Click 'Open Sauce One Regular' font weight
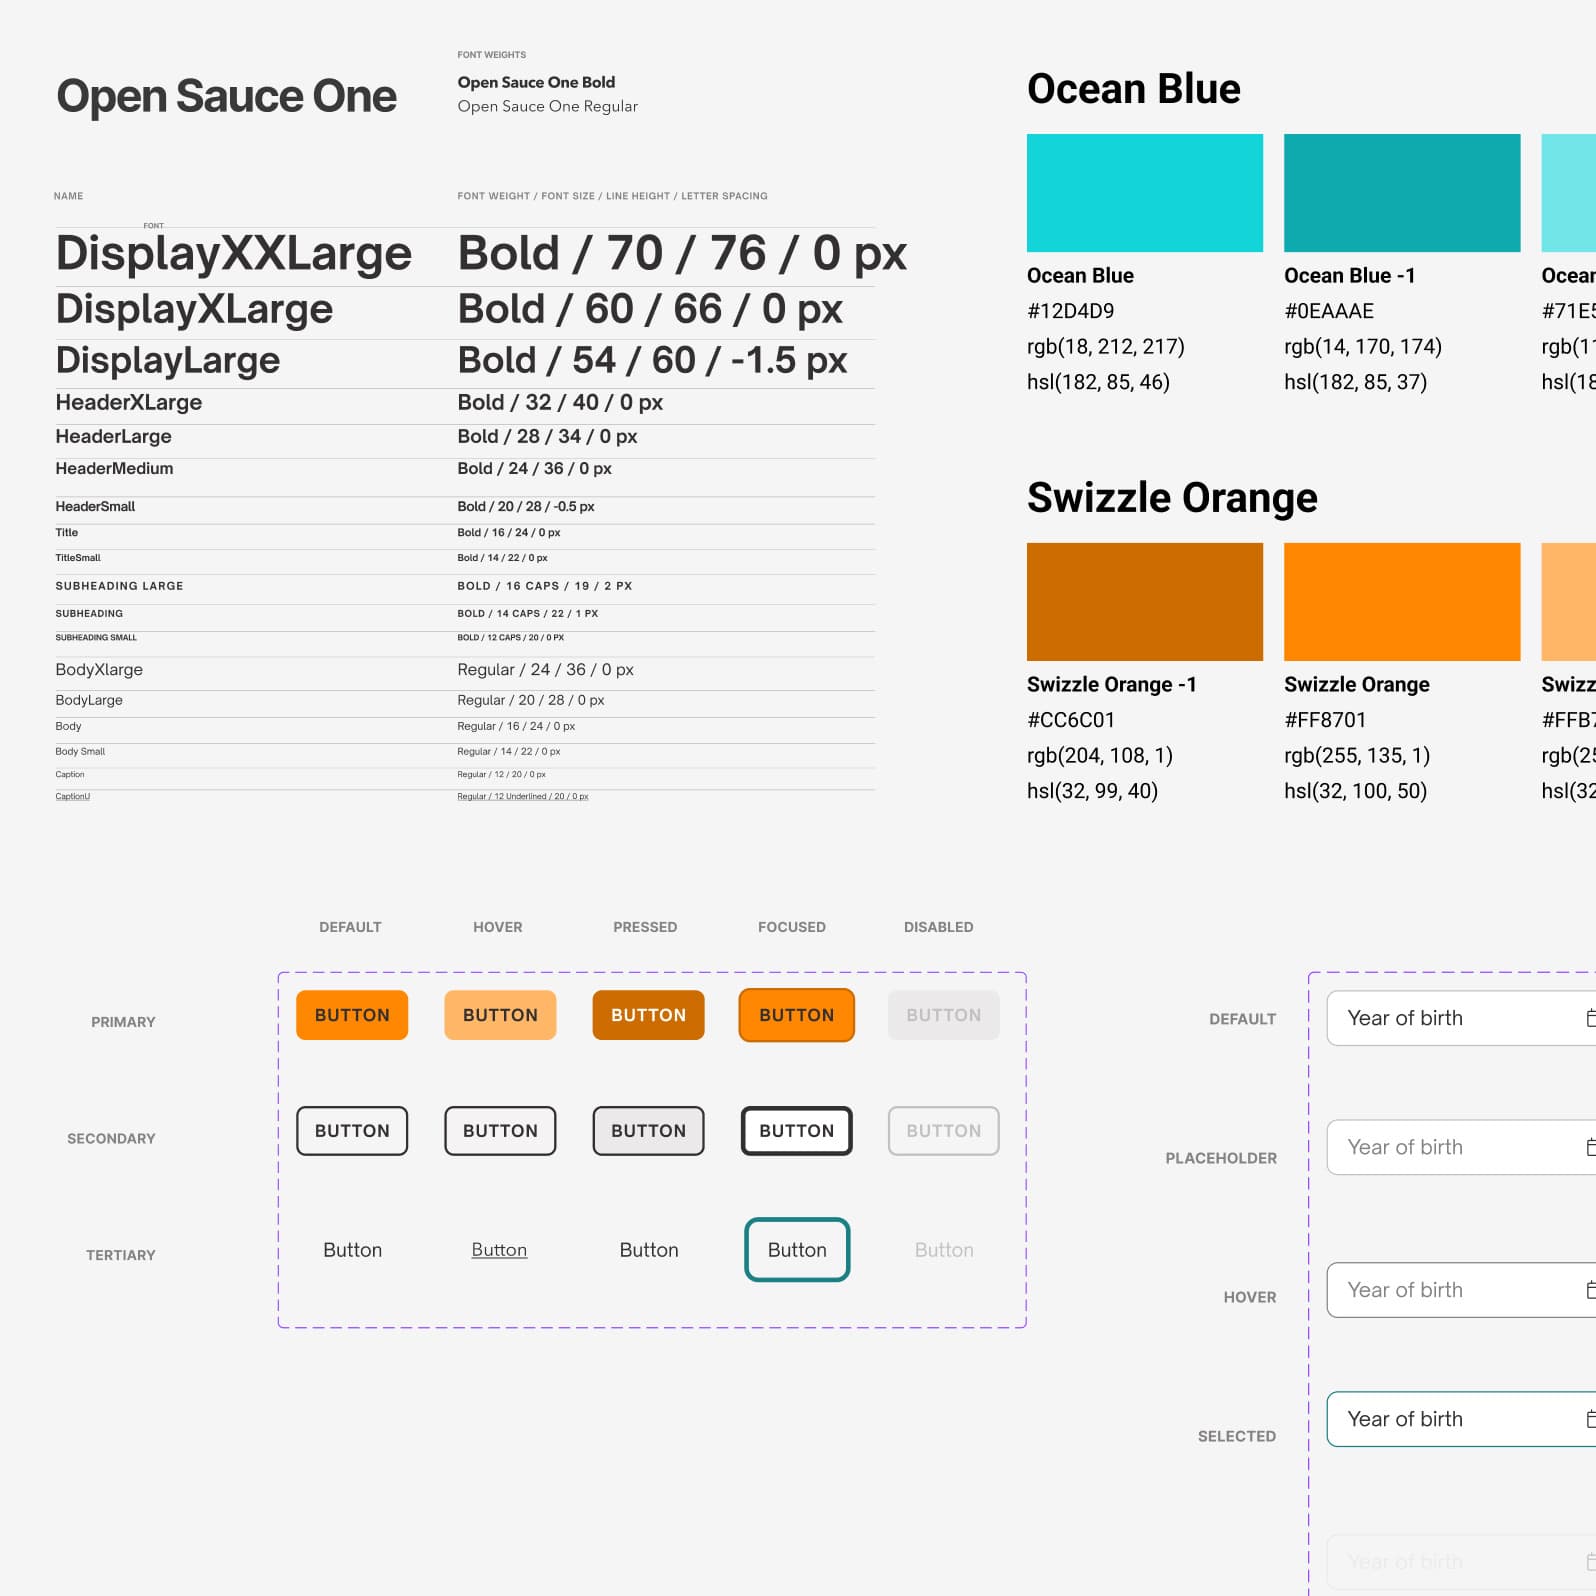 (547, 106)
